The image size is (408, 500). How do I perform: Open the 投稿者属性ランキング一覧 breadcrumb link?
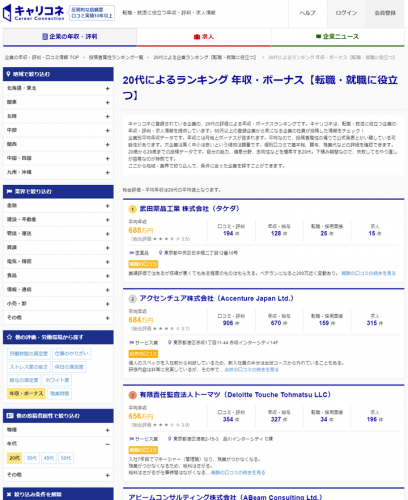pos(116,57)
